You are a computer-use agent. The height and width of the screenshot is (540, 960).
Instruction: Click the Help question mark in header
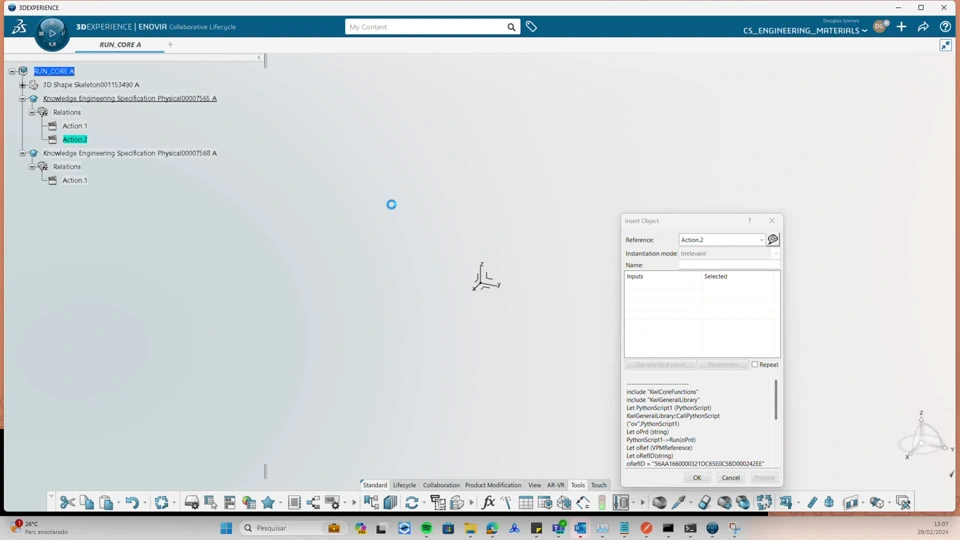pyautogui.click(x=945, y=27)
